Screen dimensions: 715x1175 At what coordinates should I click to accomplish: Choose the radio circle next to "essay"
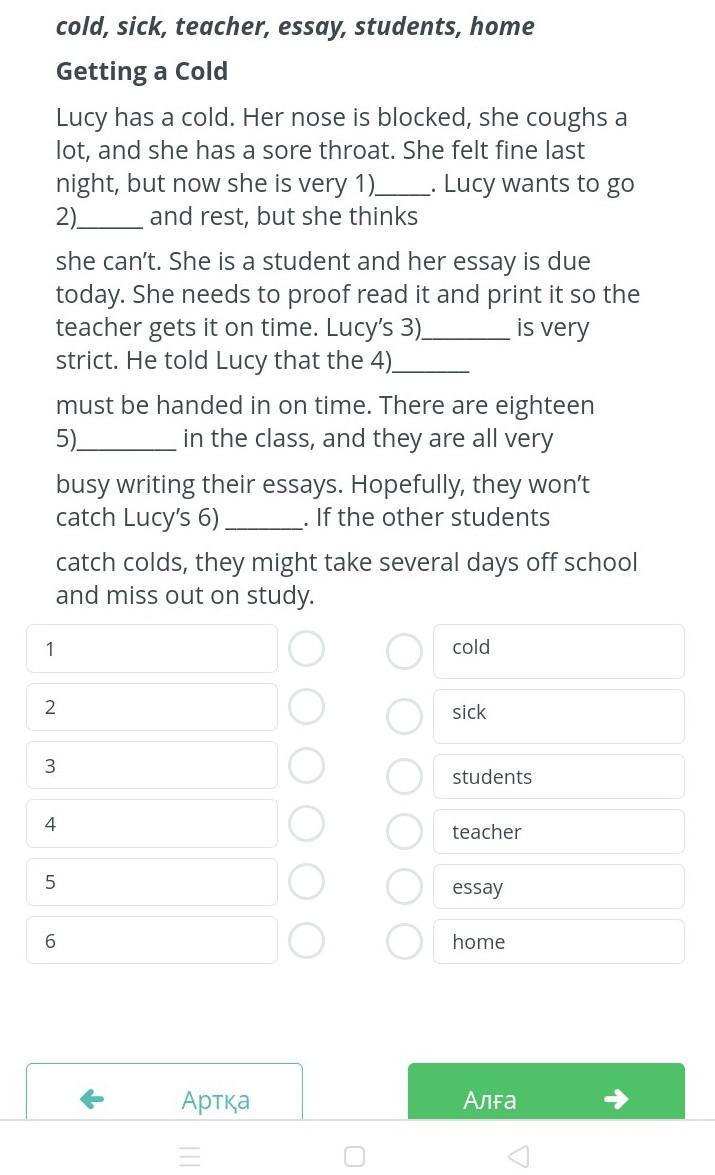point(404,886)
